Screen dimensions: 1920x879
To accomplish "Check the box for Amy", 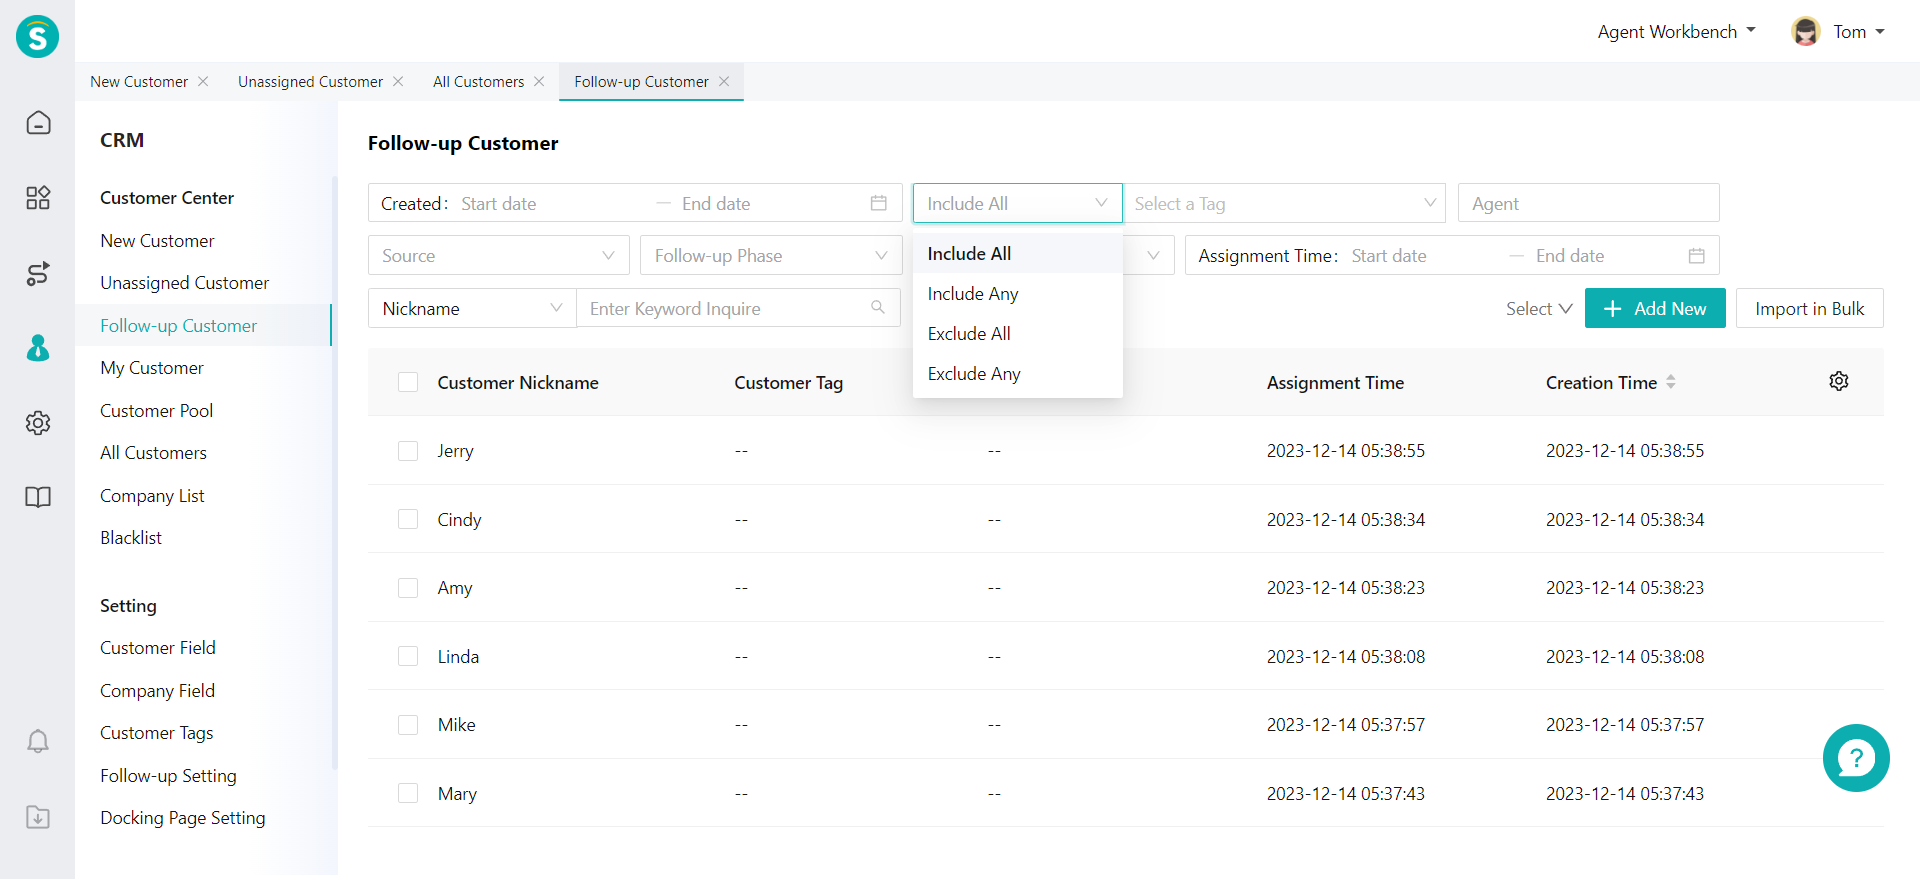I will pyautogui.click(x=408, y=588).
